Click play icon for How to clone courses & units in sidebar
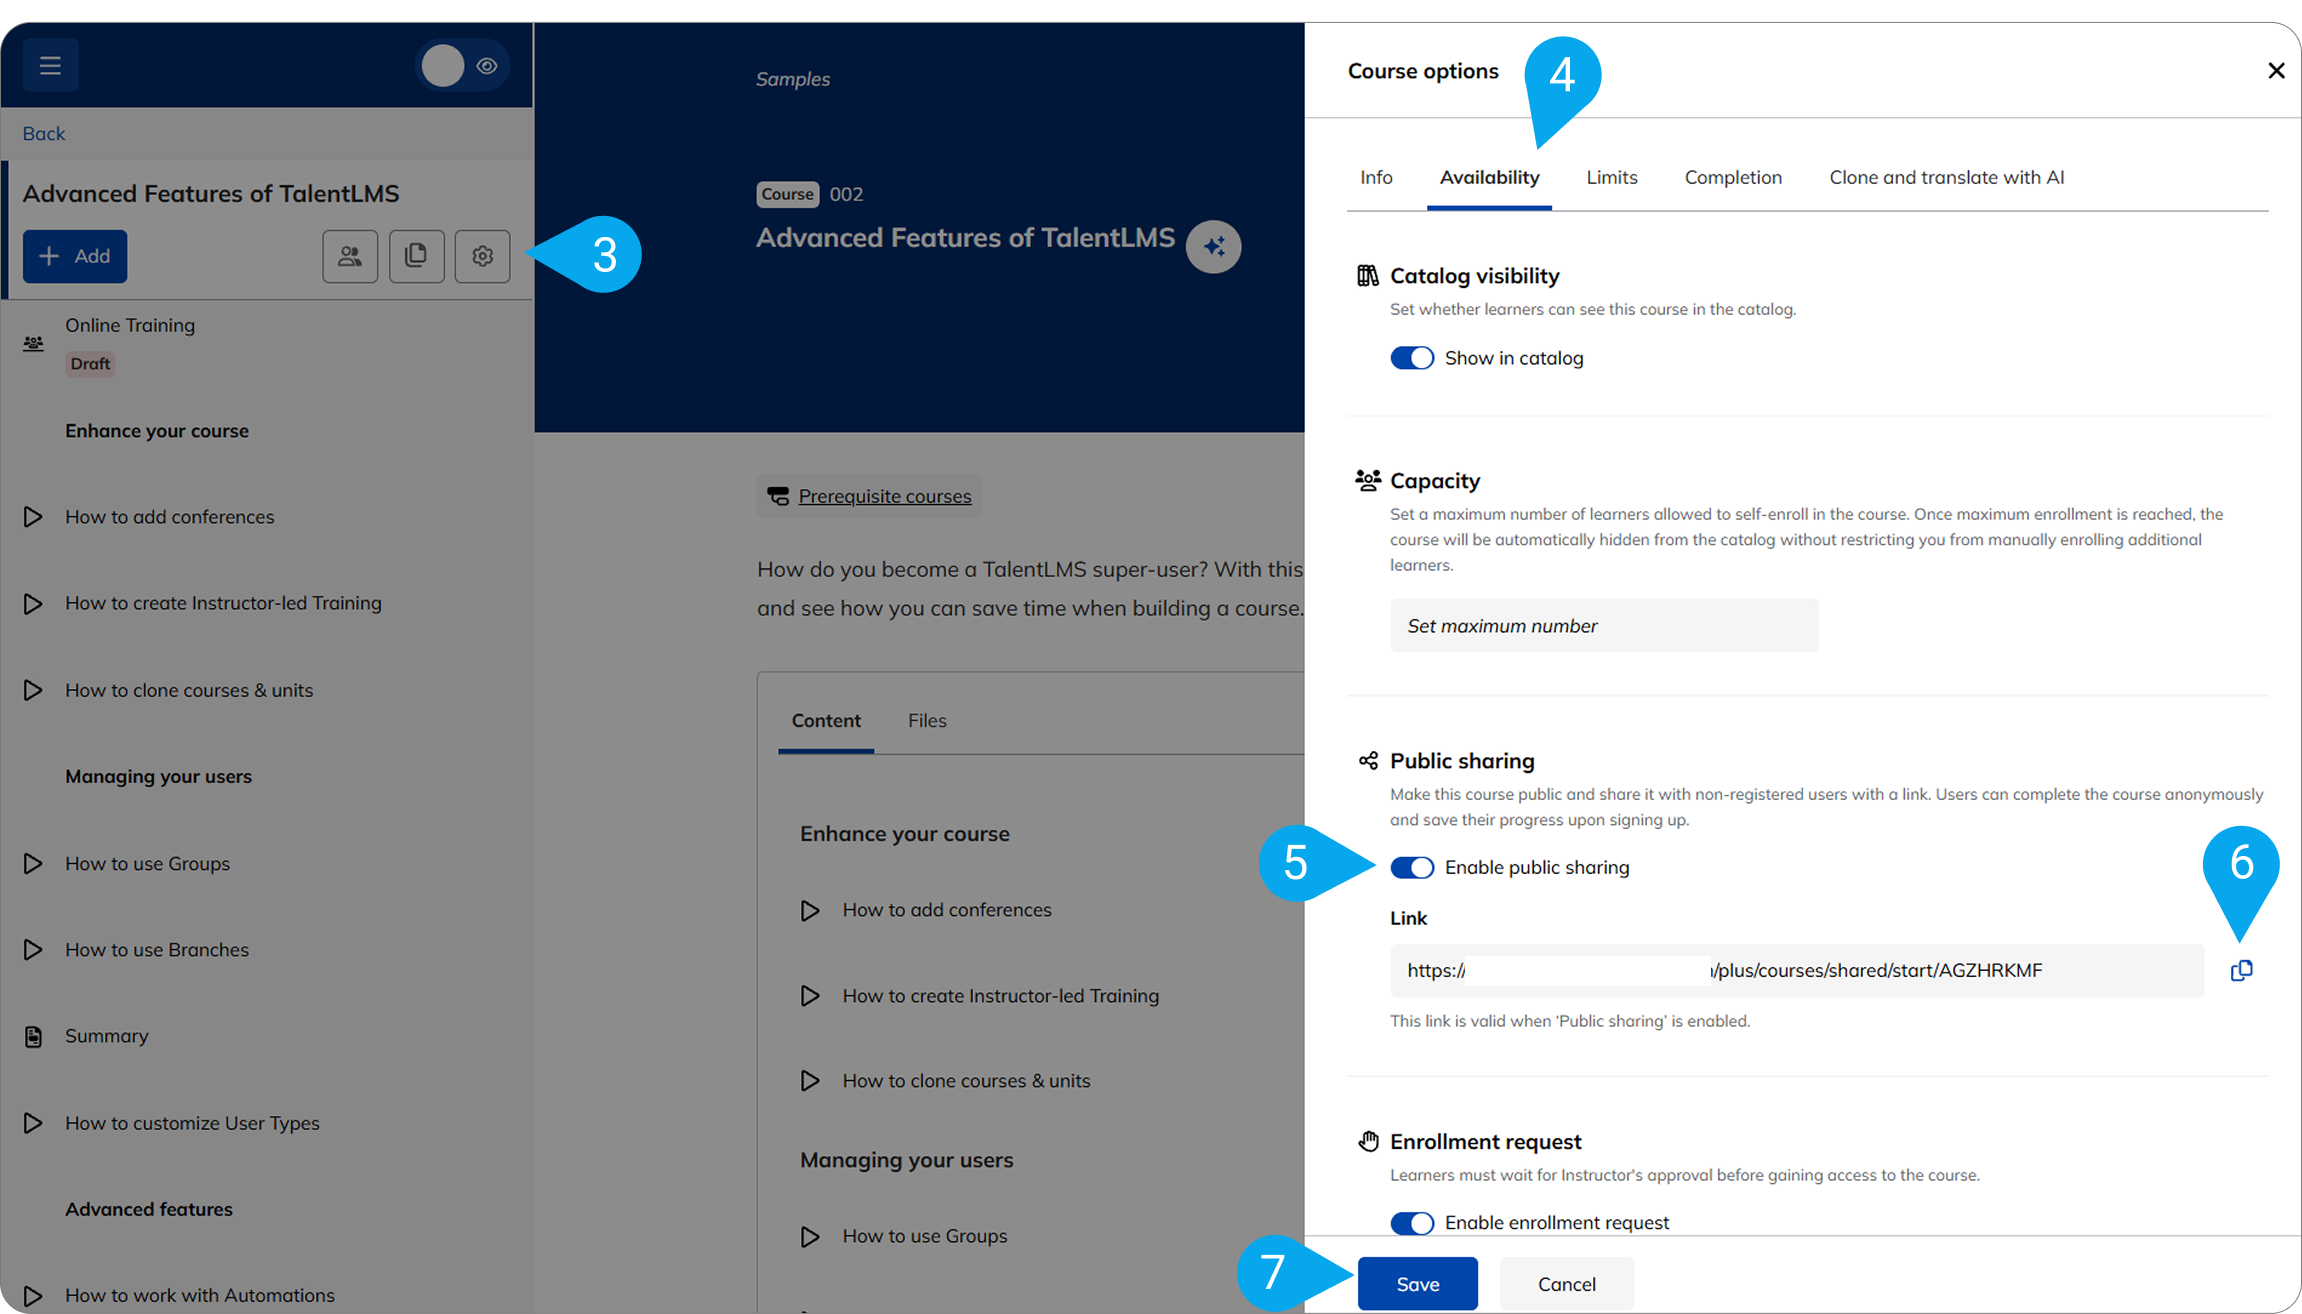Image resolution: width=2302 pixels, height=1314 pixels. click(33, 690)
